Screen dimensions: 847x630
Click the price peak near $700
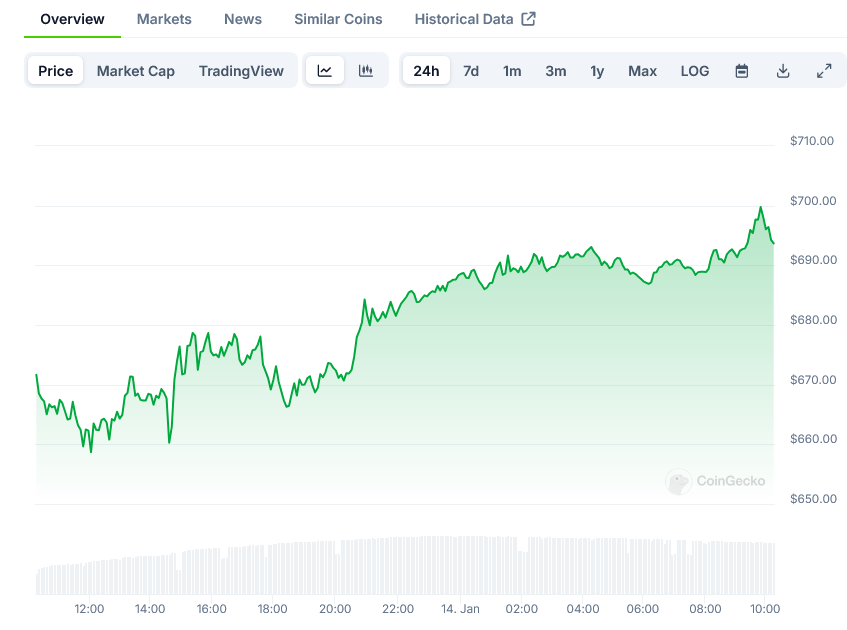point(760,208)
